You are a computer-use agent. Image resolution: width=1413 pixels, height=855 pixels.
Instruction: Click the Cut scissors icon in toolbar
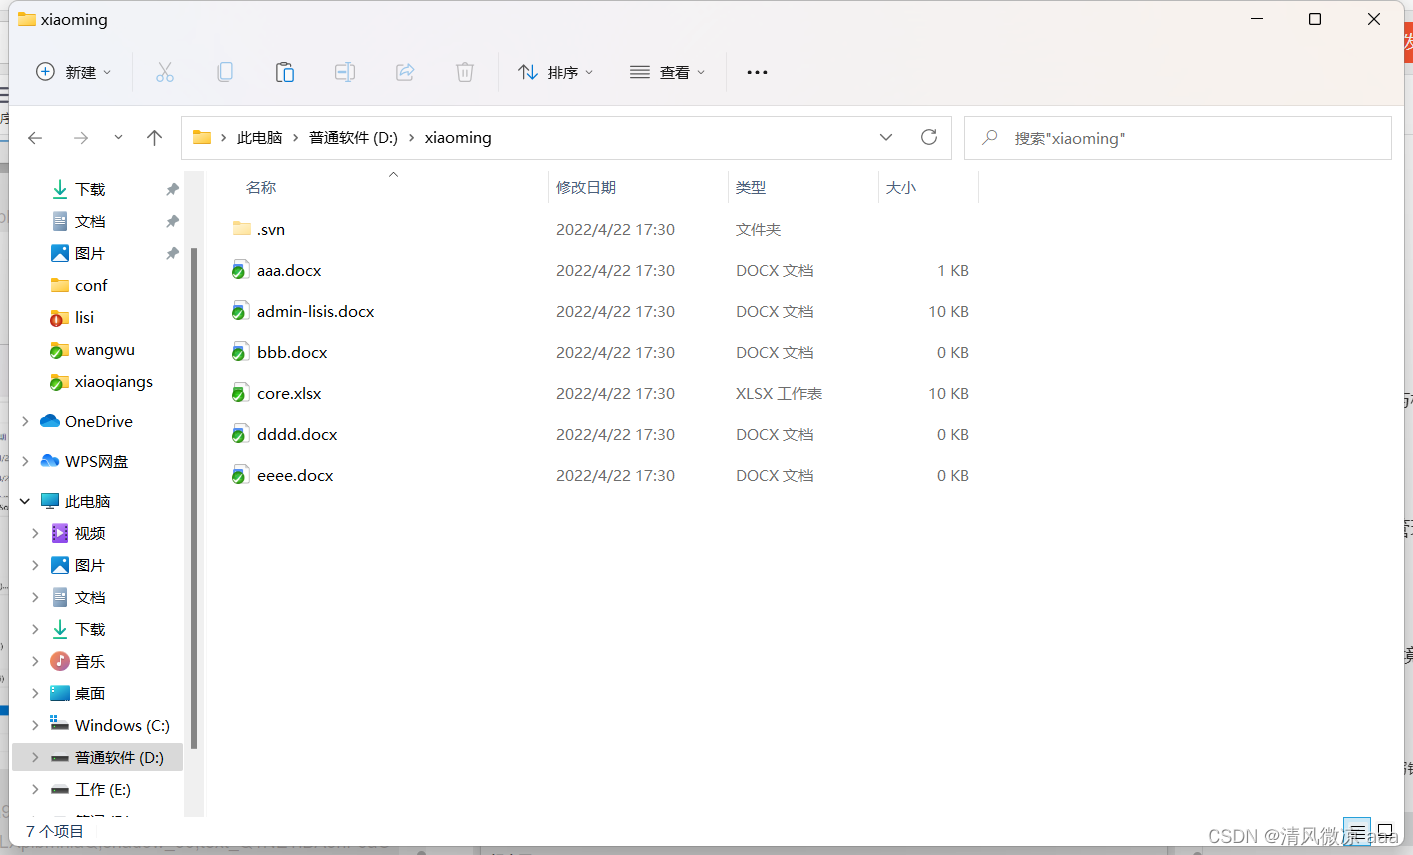pyautogui.click(x=165, y=72)
